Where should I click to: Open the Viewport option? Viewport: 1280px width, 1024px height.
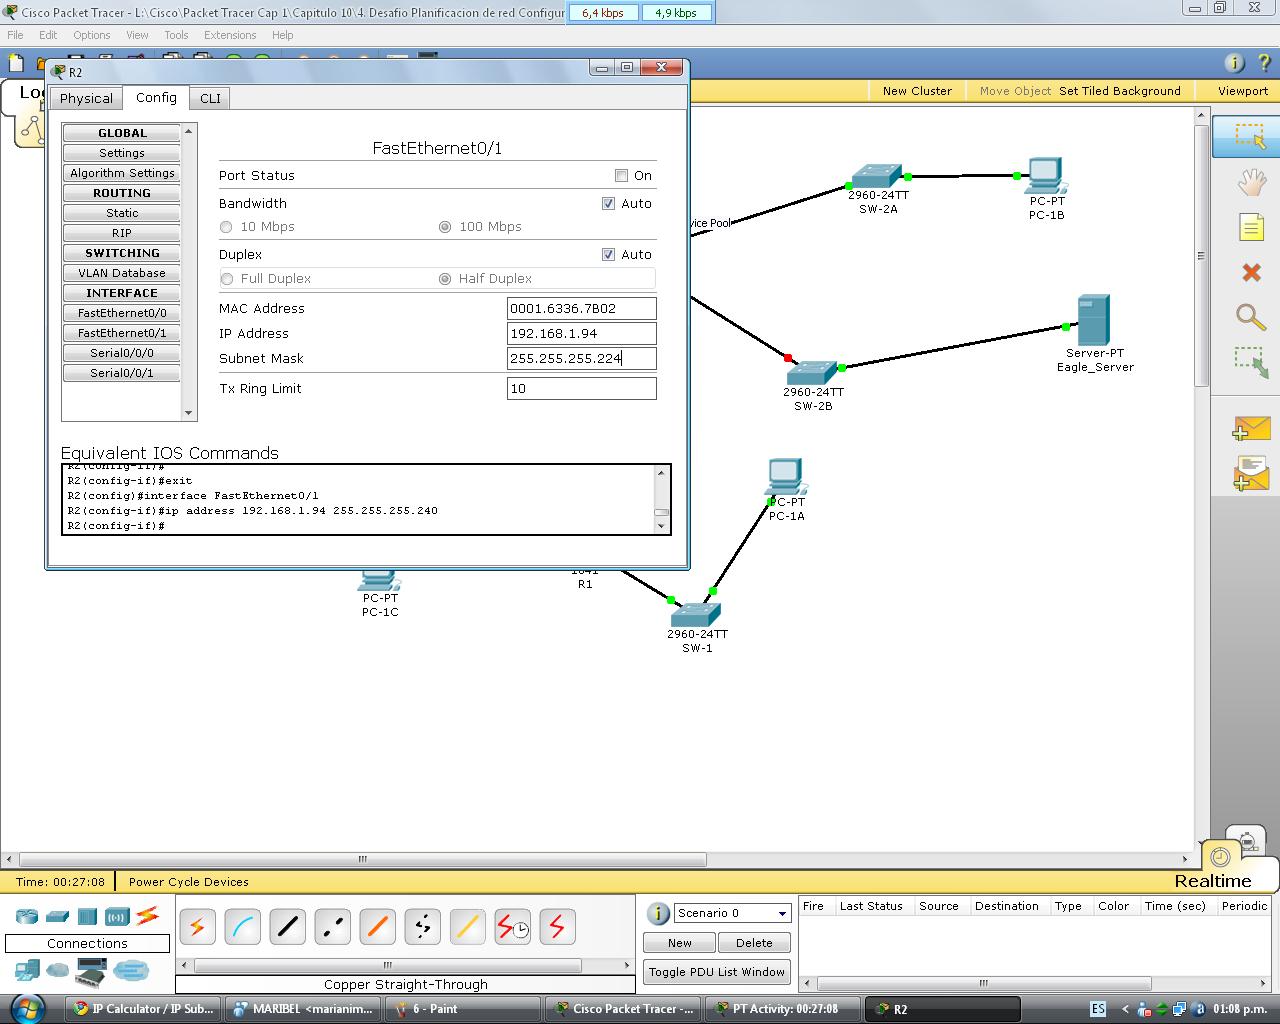point(1243,91)
